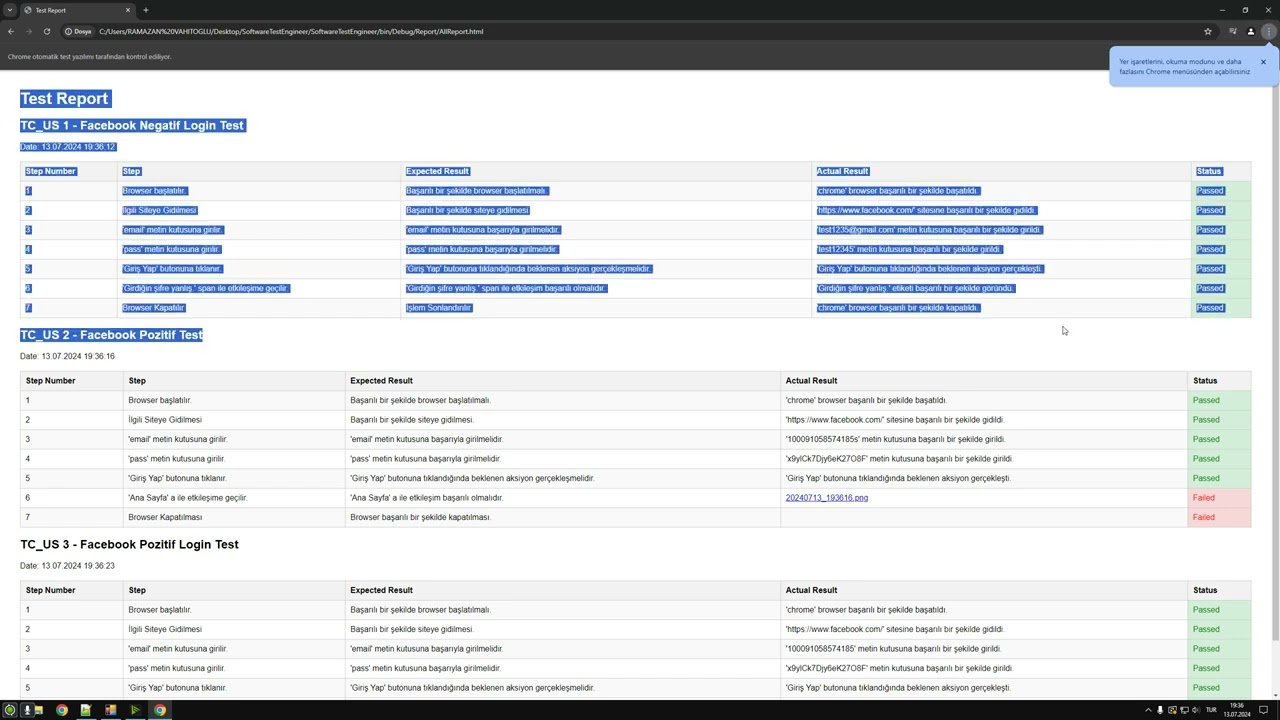Open the network icon in system tray
The image size is (1280, 720).
pos(1185,710)
